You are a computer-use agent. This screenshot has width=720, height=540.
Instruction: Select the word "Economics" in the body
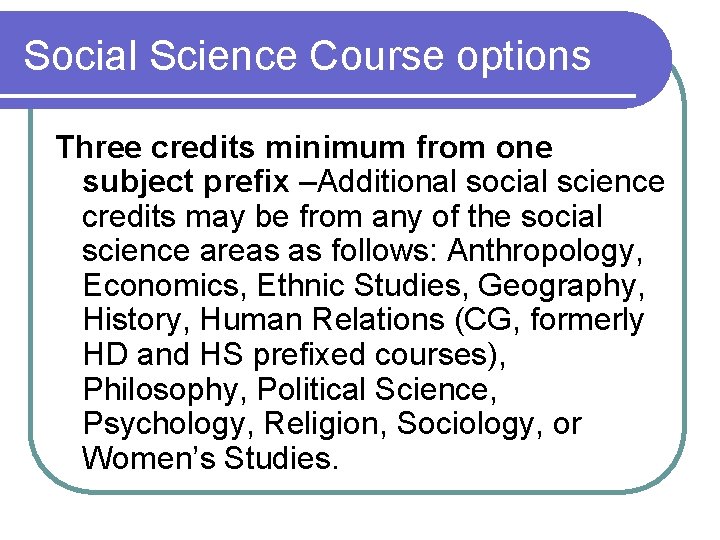[161, 286]
